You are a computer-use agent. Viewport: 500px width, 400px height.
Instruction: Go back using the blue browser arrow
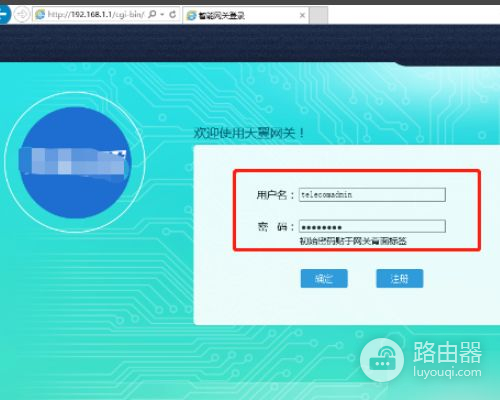[4, 14]
